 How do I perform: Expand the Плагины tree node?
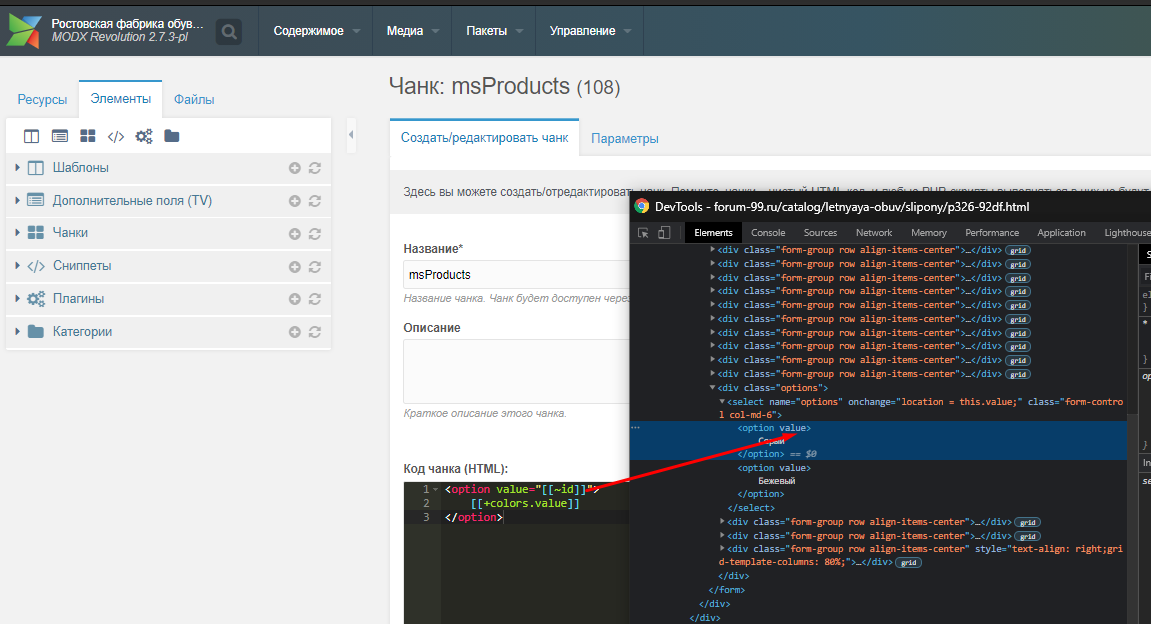point(17,298)
